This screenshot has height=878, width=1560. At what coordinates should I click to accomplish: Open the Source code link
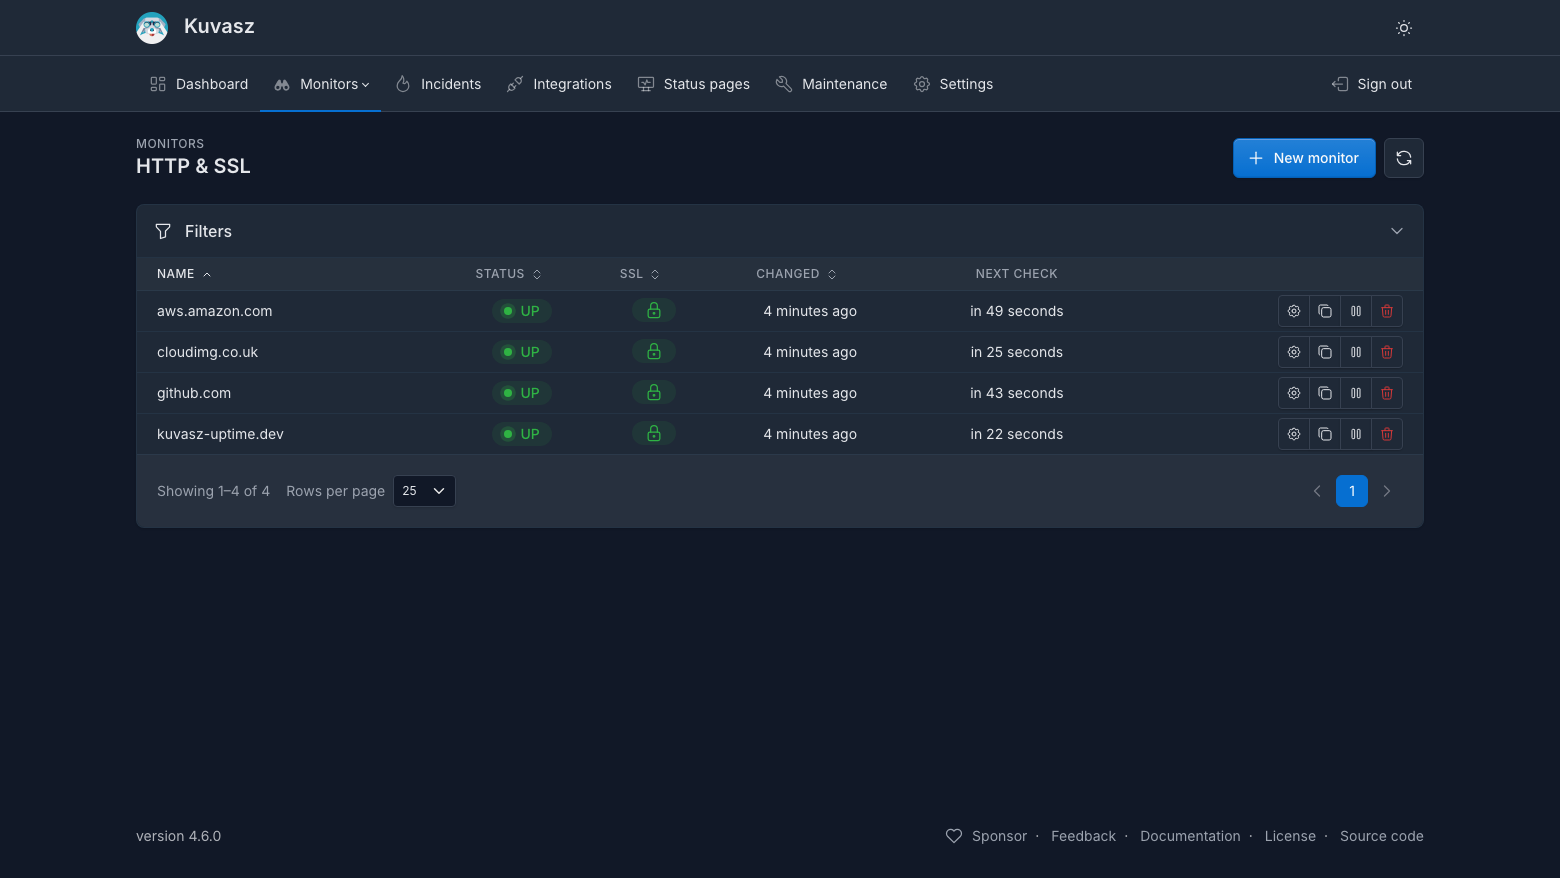pyautogui.click(x=1382, y=836)
